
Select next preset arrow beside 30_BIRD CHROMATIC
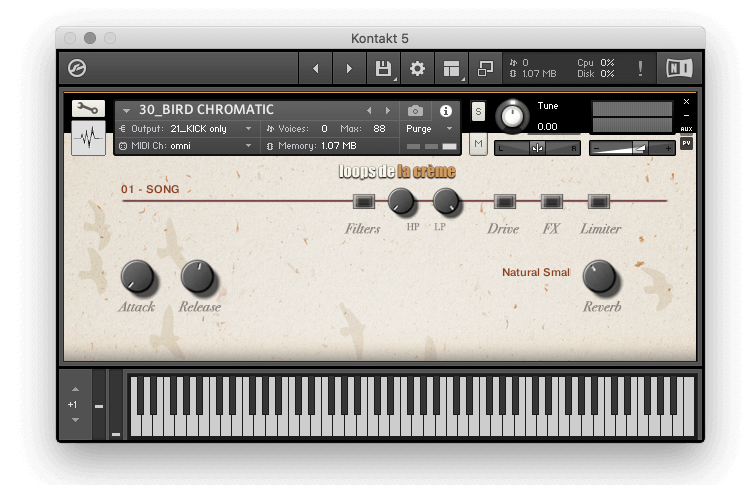pos(388,111)
